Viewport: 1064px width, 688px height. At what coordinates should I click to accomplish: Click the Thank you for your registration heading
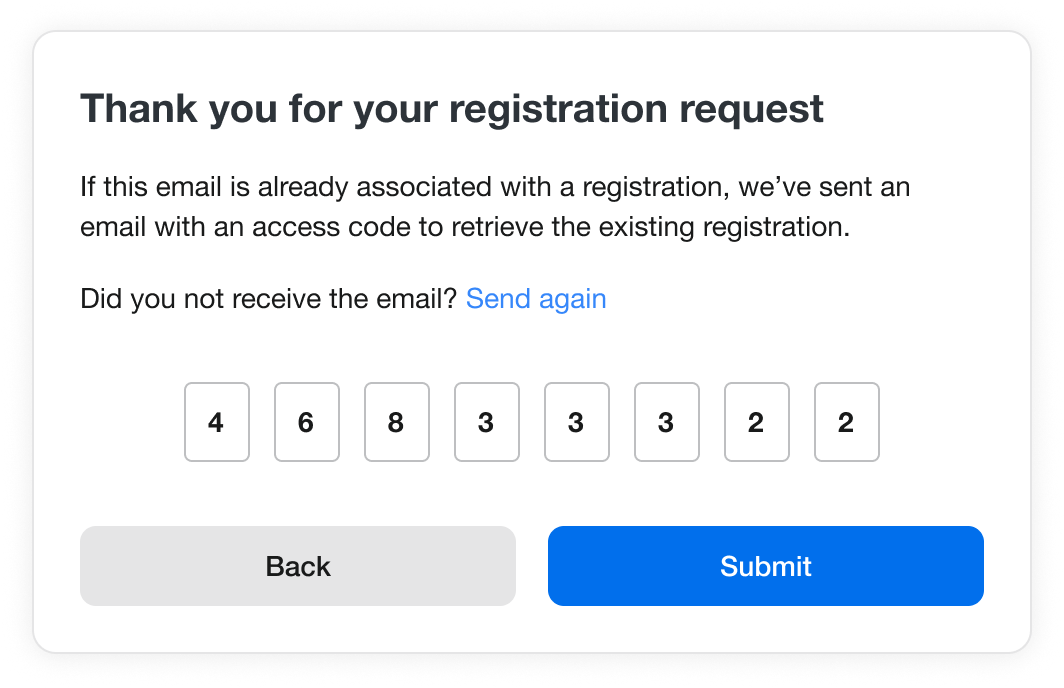point(452,109)
